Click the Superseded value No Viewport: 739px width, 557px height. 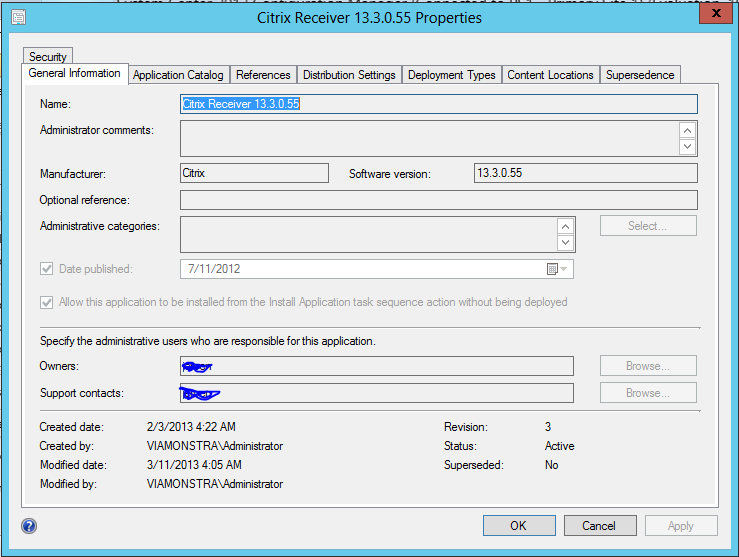tap(551, 465)
